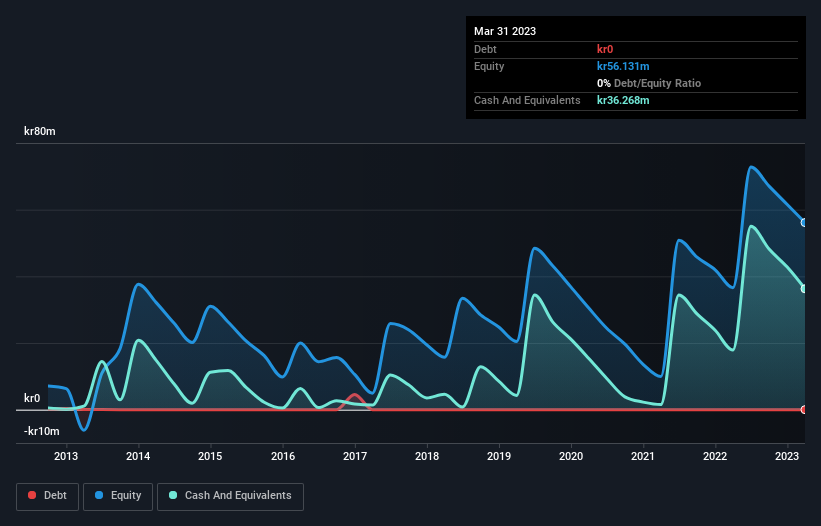
Task: Click Cash And Equivalents tooltip row label
Action: (x=527, y=100)
